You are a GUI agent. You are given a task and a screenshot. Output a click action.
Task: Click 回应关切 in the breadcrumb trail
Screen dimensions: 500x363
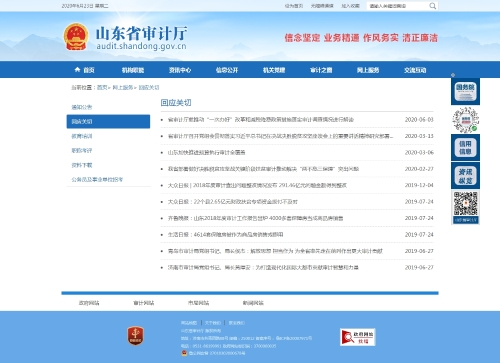tap(149, 87)
